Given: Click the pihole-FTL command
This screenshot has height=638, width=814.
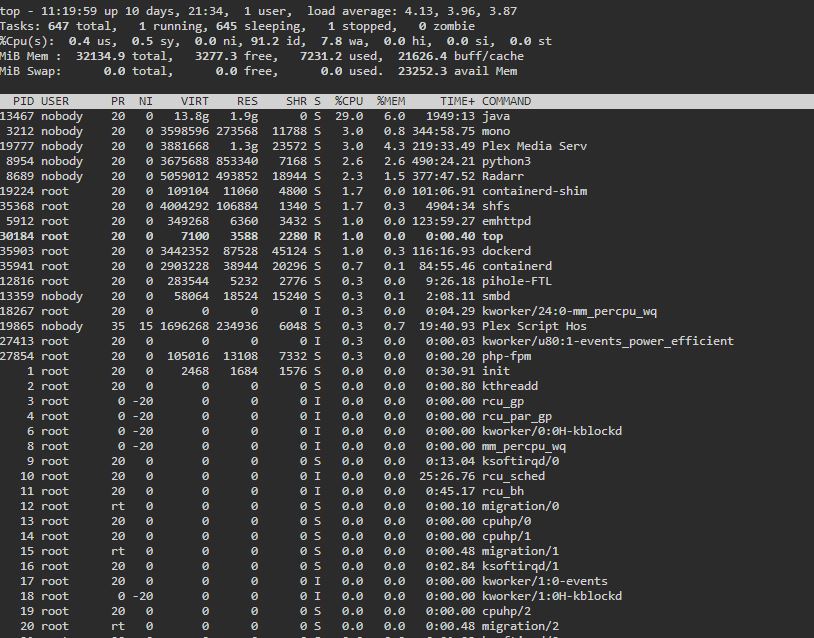Looking at the screenshot, I should click(x=517, y=281).
